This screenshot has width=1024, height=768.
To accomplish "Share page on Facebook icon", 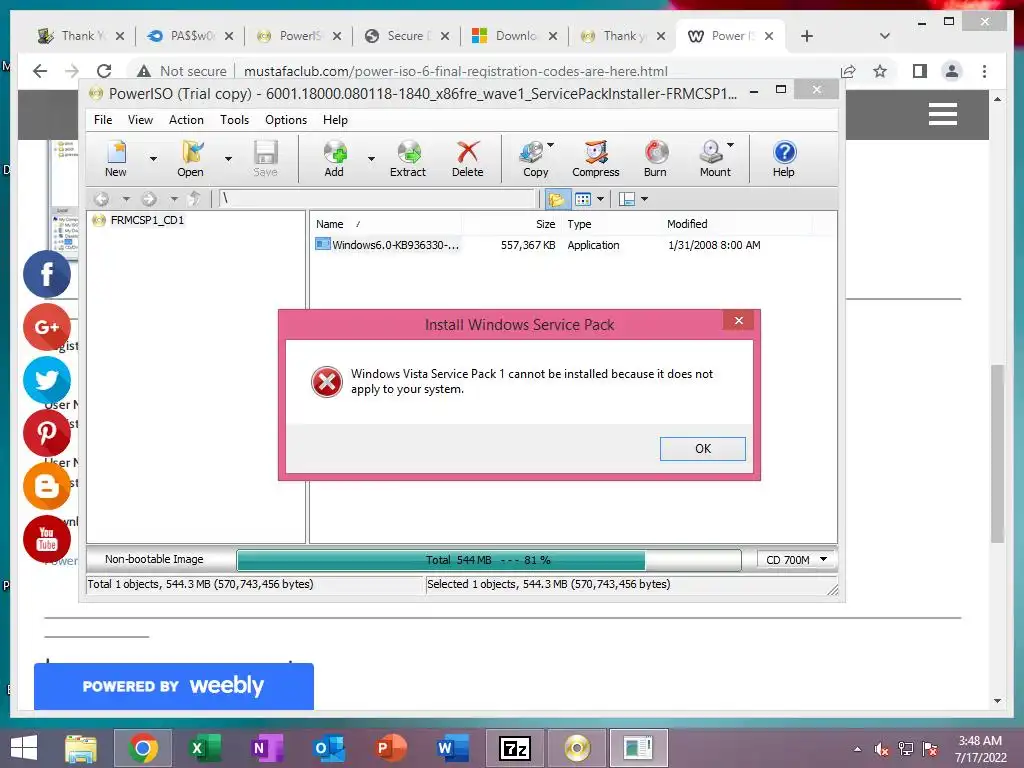I will pyautogui.click(x=47, y=274).
